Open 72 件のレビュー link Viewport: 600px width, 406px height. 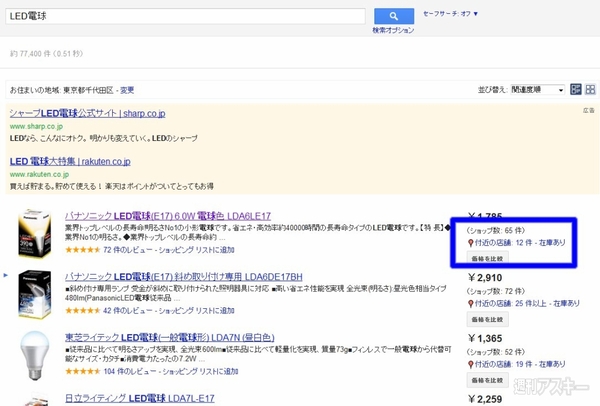click(x=128, y=250)
